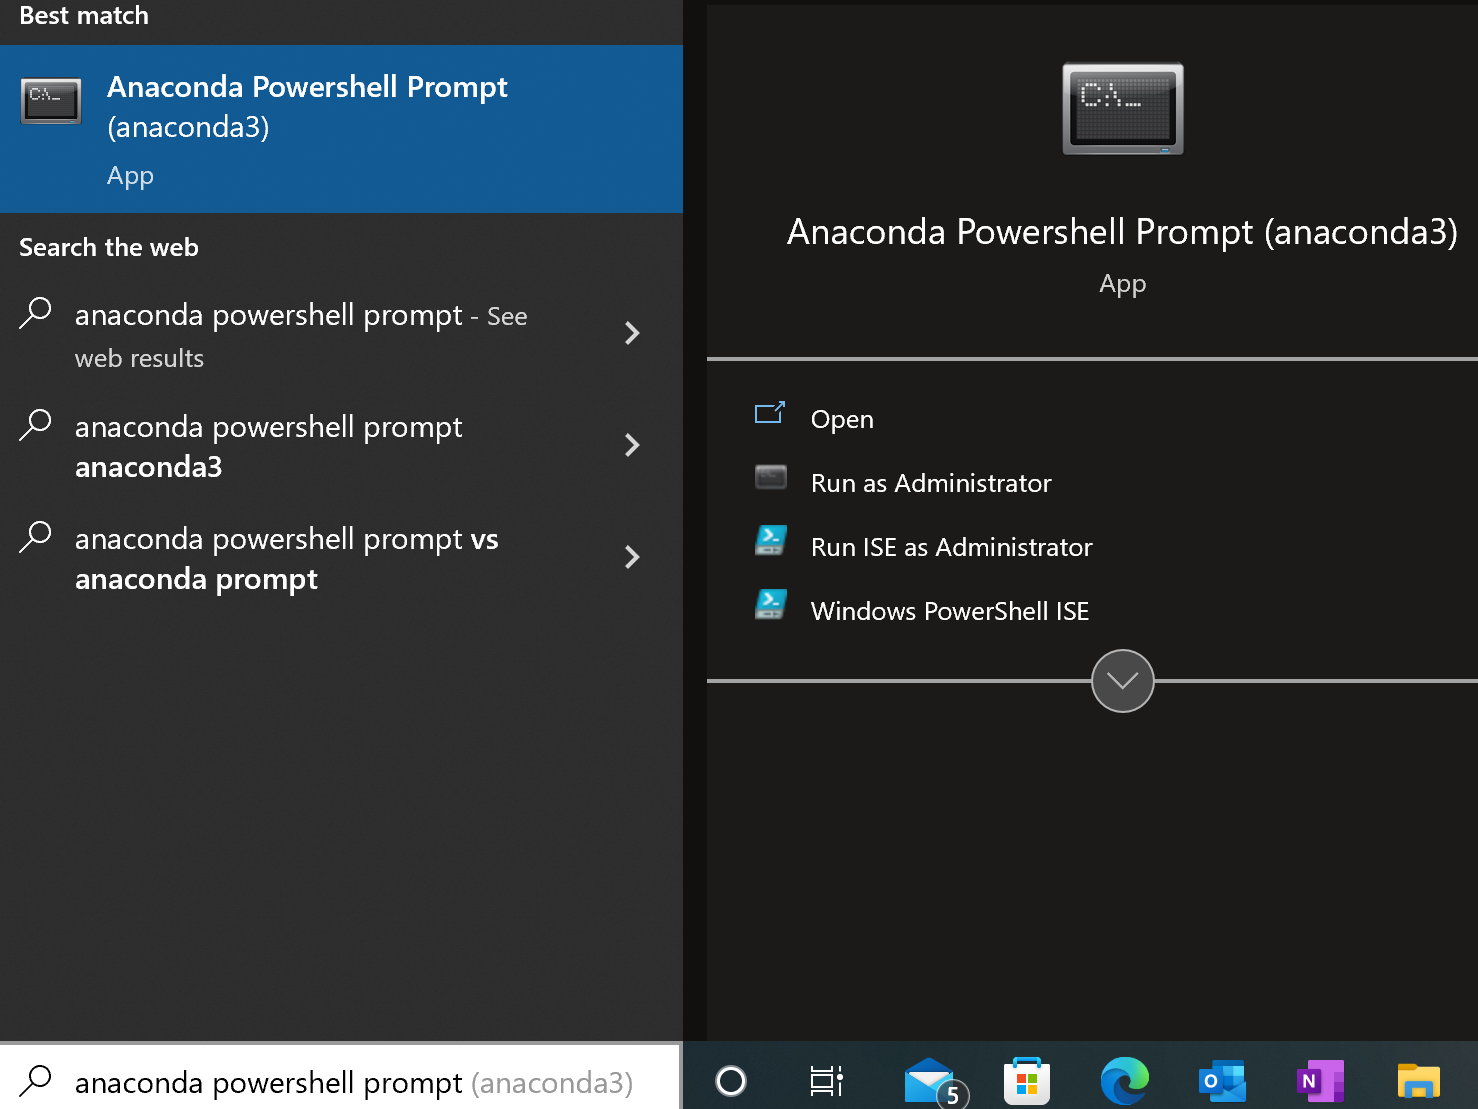
Task: Launch Microsoft Edge from the taskbar
Action: click(x=1124, y=1081)
